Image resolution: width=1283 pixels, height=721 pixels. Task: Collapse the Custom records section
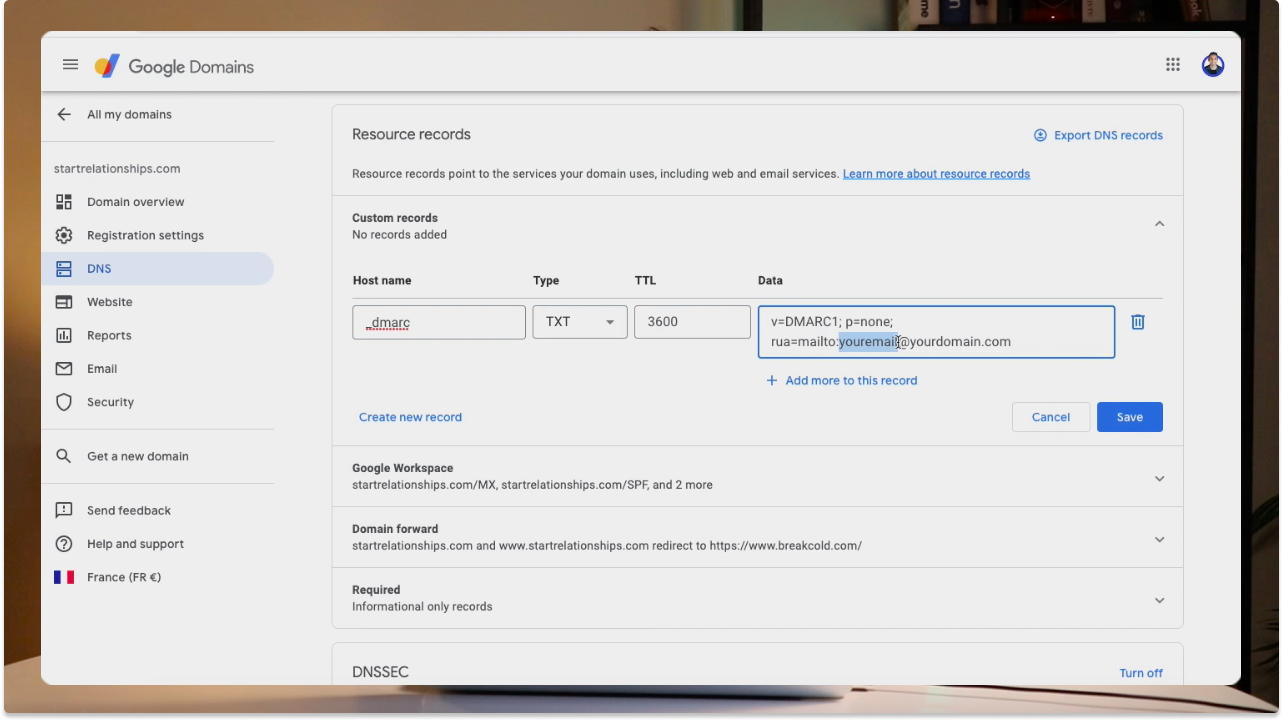pyautogui.click(x=1160, y=224)
